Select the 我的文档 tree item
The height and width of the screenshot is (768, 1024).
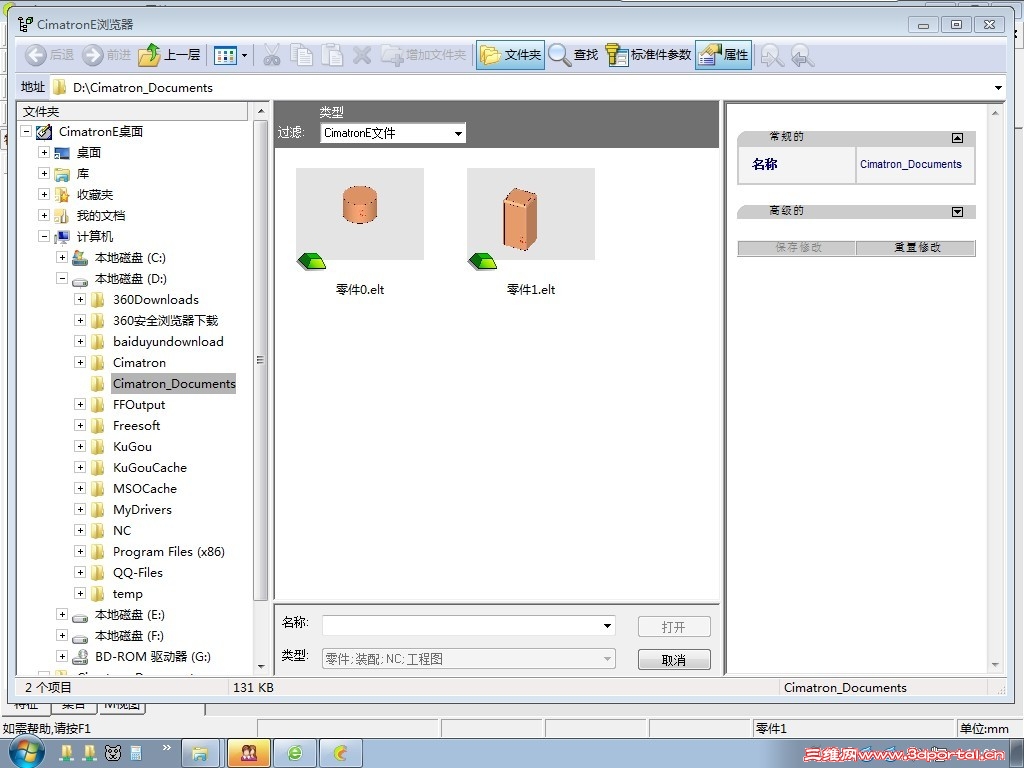(101, 216)
